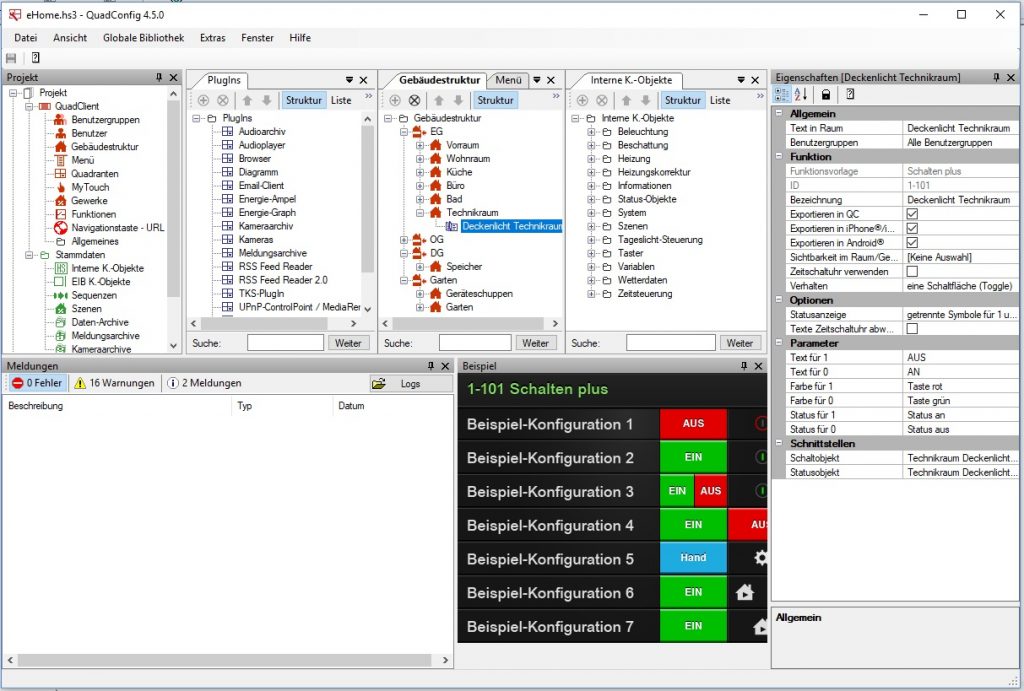
Task: Click the Gebäudestruktur Suche input field
Action: (475, 343)
